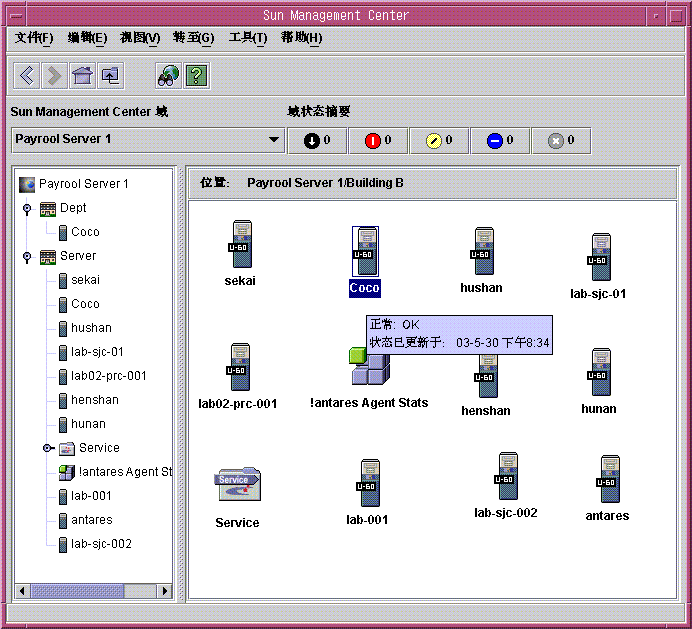
Task: Select lab-sjc-002 in the tree
Action: (95, 544)
